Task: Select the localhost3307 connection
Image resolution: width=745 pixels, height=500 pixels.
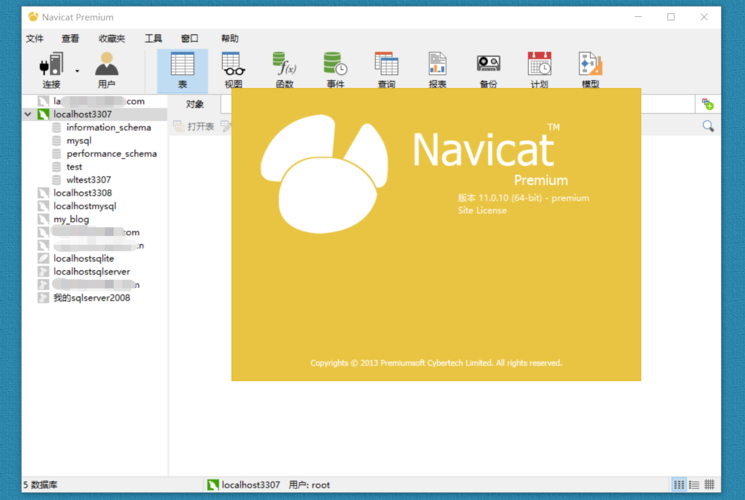Action: coord(83,114)
